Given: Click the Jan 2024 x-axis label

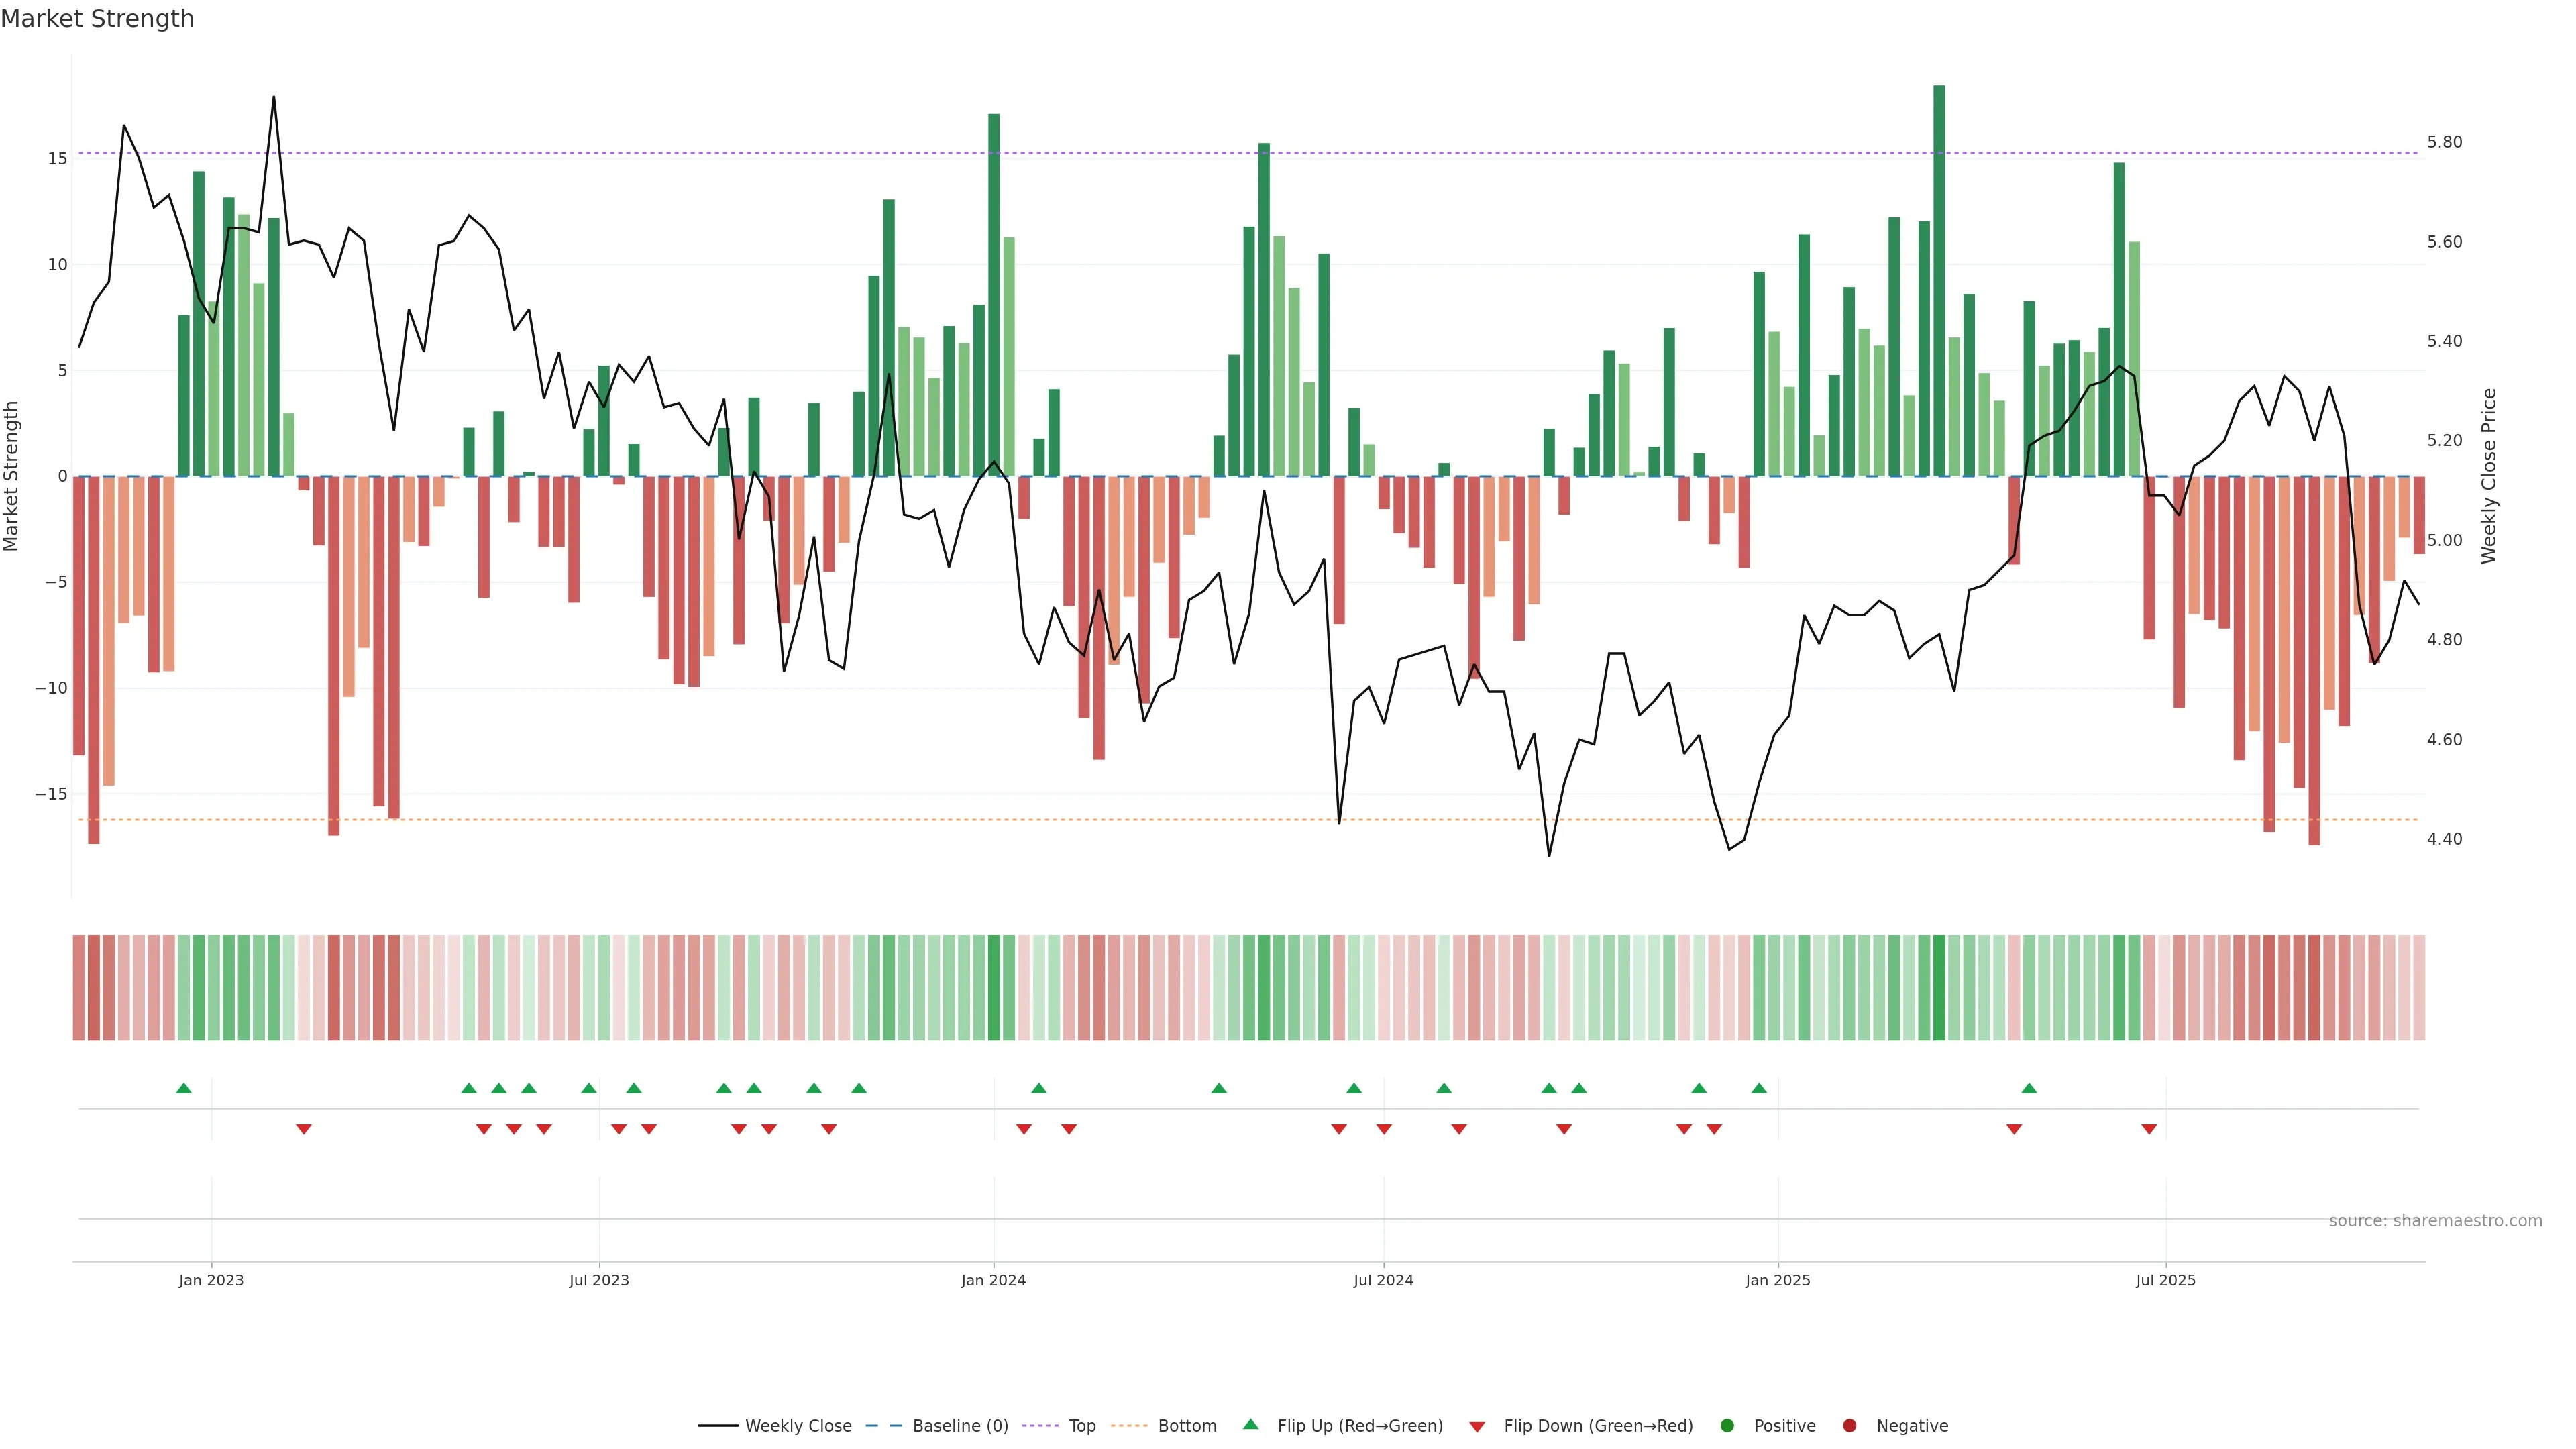Looking at the screenshot, I should pyautogui.click(x=993, y=1280).
